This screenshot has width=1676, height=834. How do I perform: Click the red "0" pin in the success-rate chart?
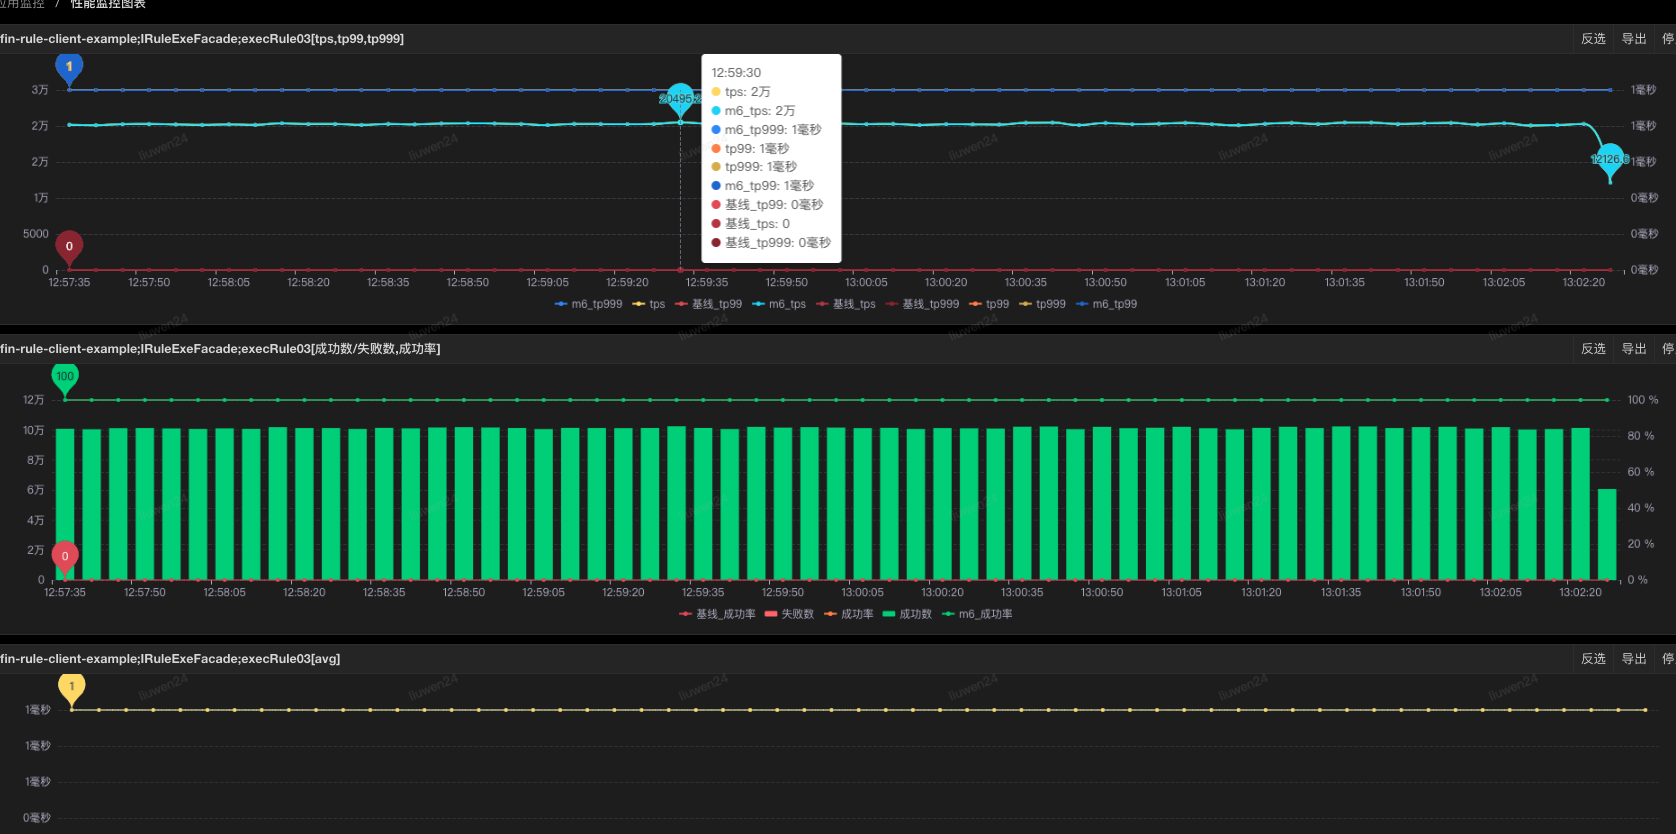click(x=65, y=556)
